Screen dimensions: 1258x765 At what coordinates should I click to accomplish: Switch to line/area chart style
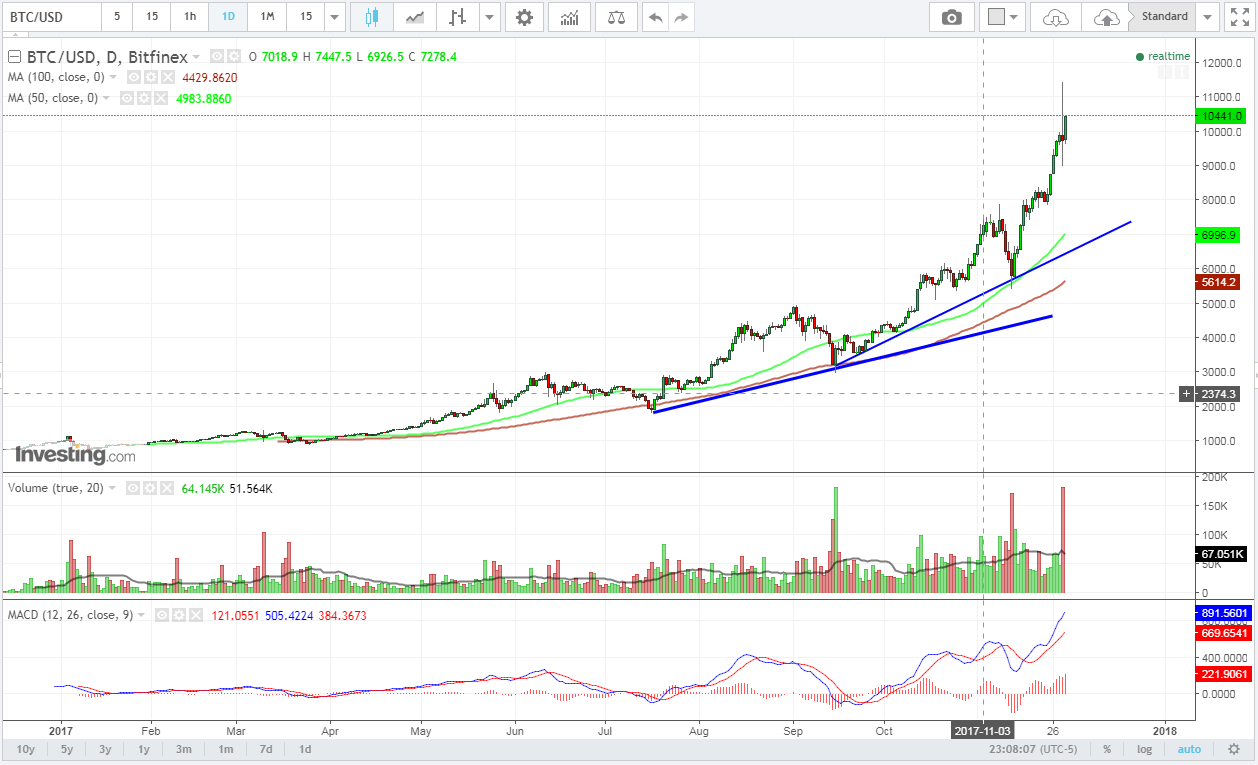[415, 17]
